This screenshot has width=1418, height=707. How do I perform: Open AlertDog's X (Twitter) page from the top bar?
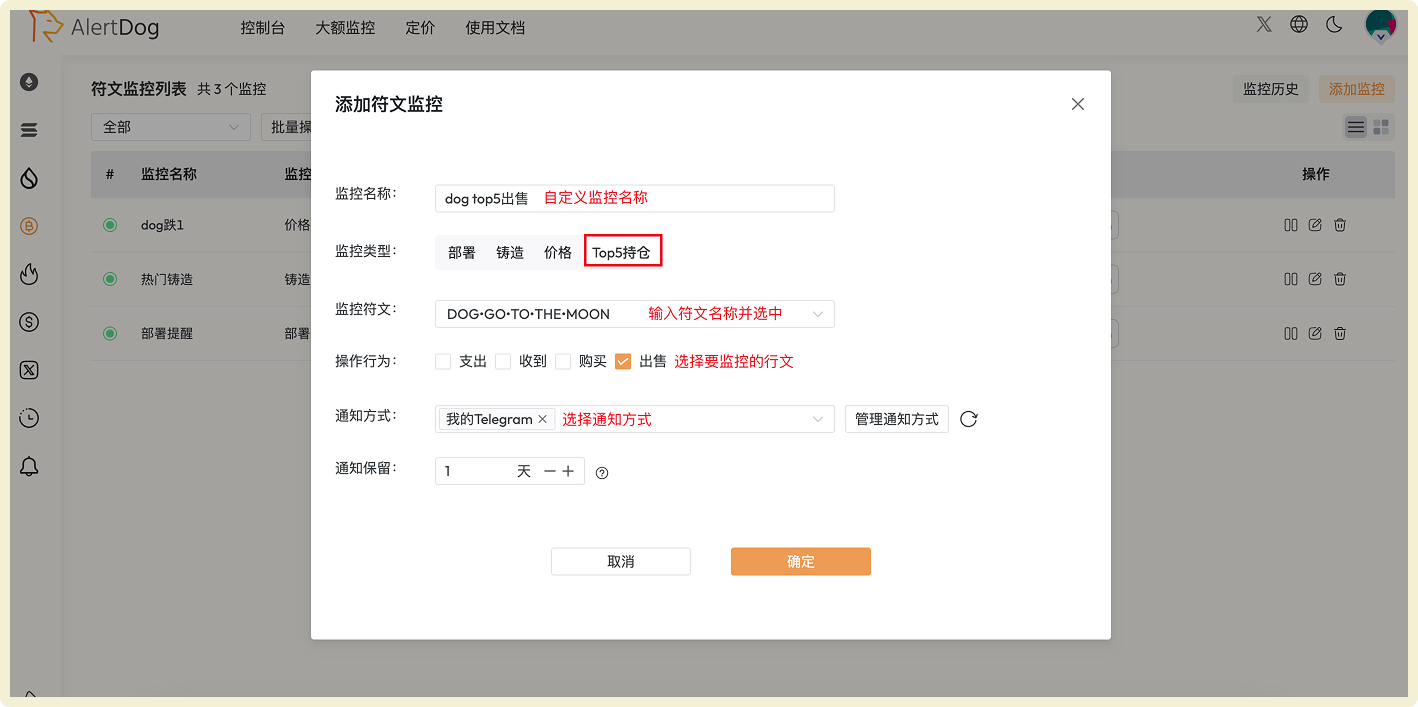tap(1263, 25)
